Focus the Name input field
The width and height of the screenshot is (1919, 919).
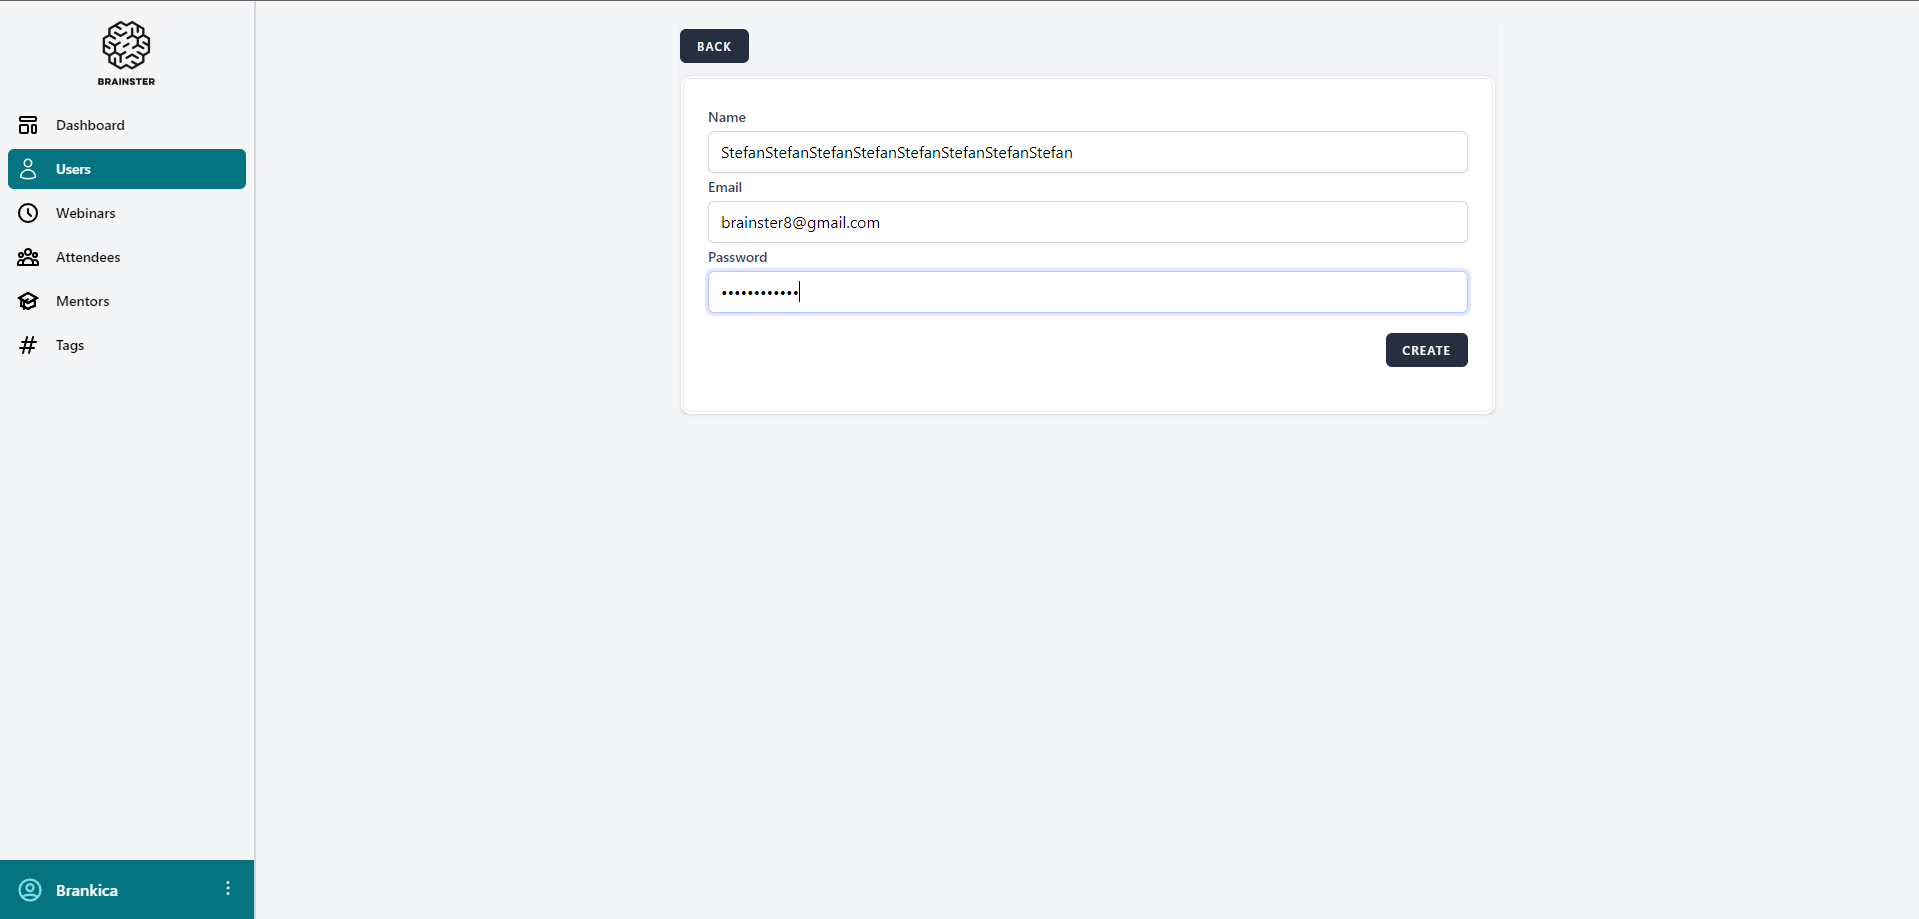(x=1087, y=152)
